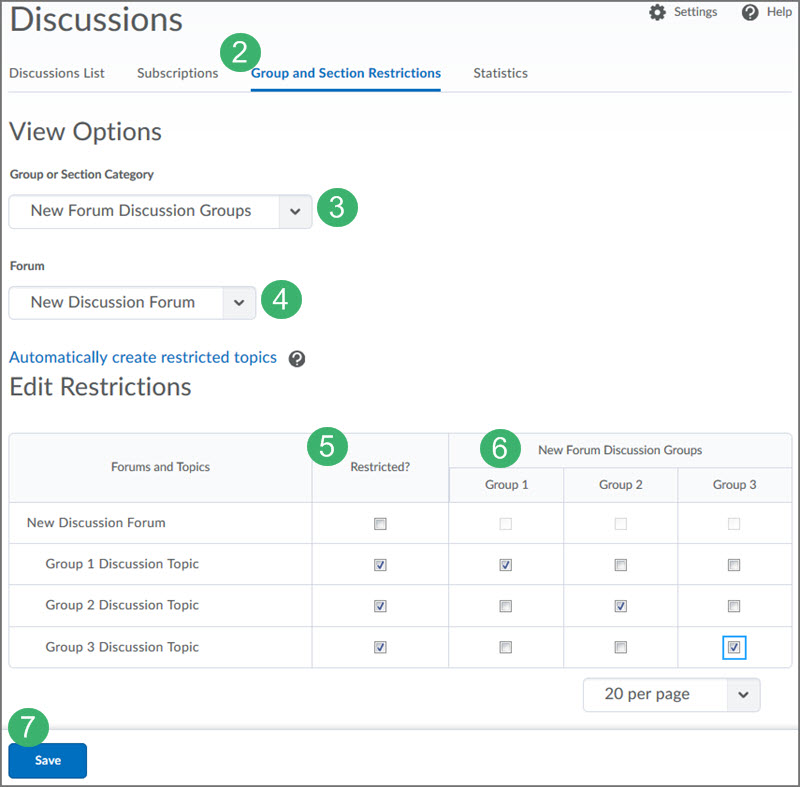
Task: Click the Help question mark icon
Action: [749, 12]
